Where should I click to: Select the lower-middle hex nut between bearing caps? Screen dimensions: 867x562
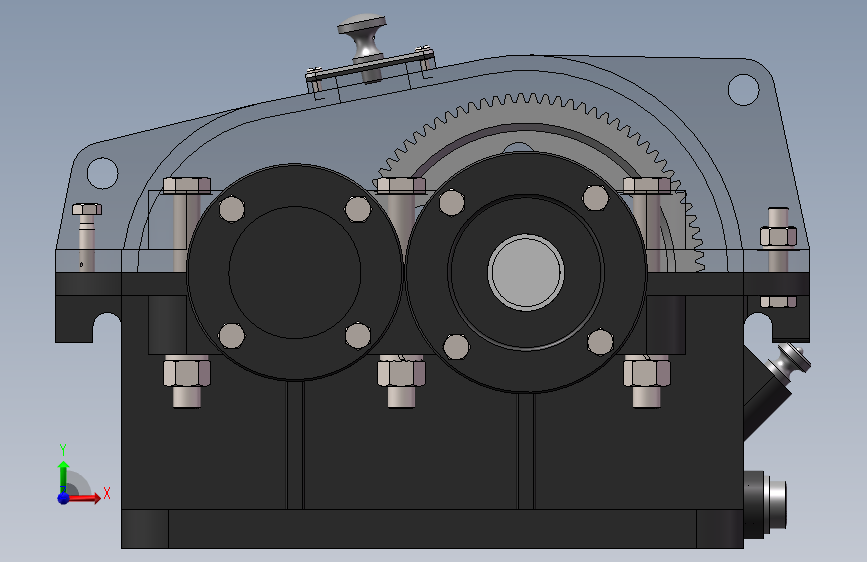(x=401, y=372)
